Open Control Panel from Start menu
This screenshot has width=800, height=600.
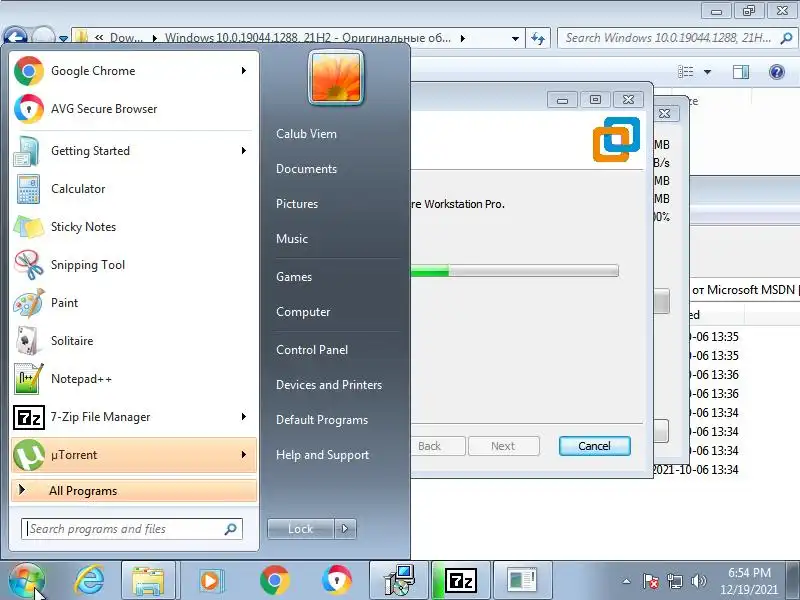click(x=312, y=350)
